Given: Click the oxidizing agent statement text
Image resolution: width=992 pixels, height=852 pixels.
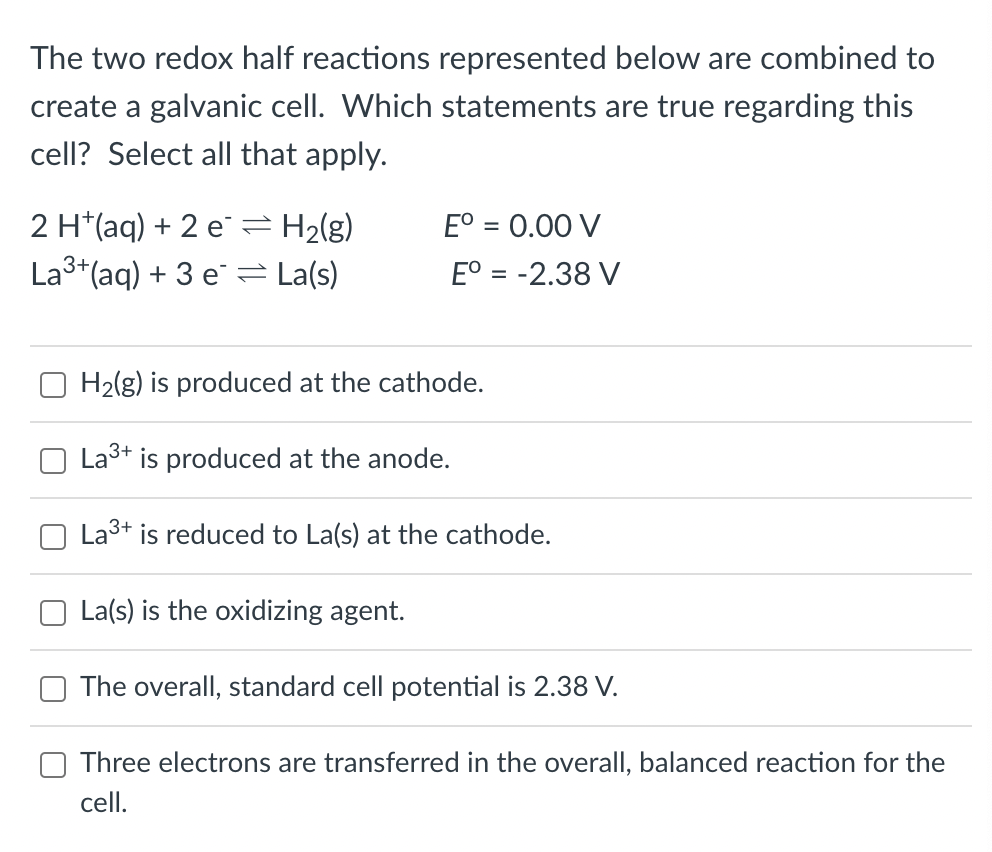Looking at the screenshot, I should pyautogui.click(x=242, y=611).
